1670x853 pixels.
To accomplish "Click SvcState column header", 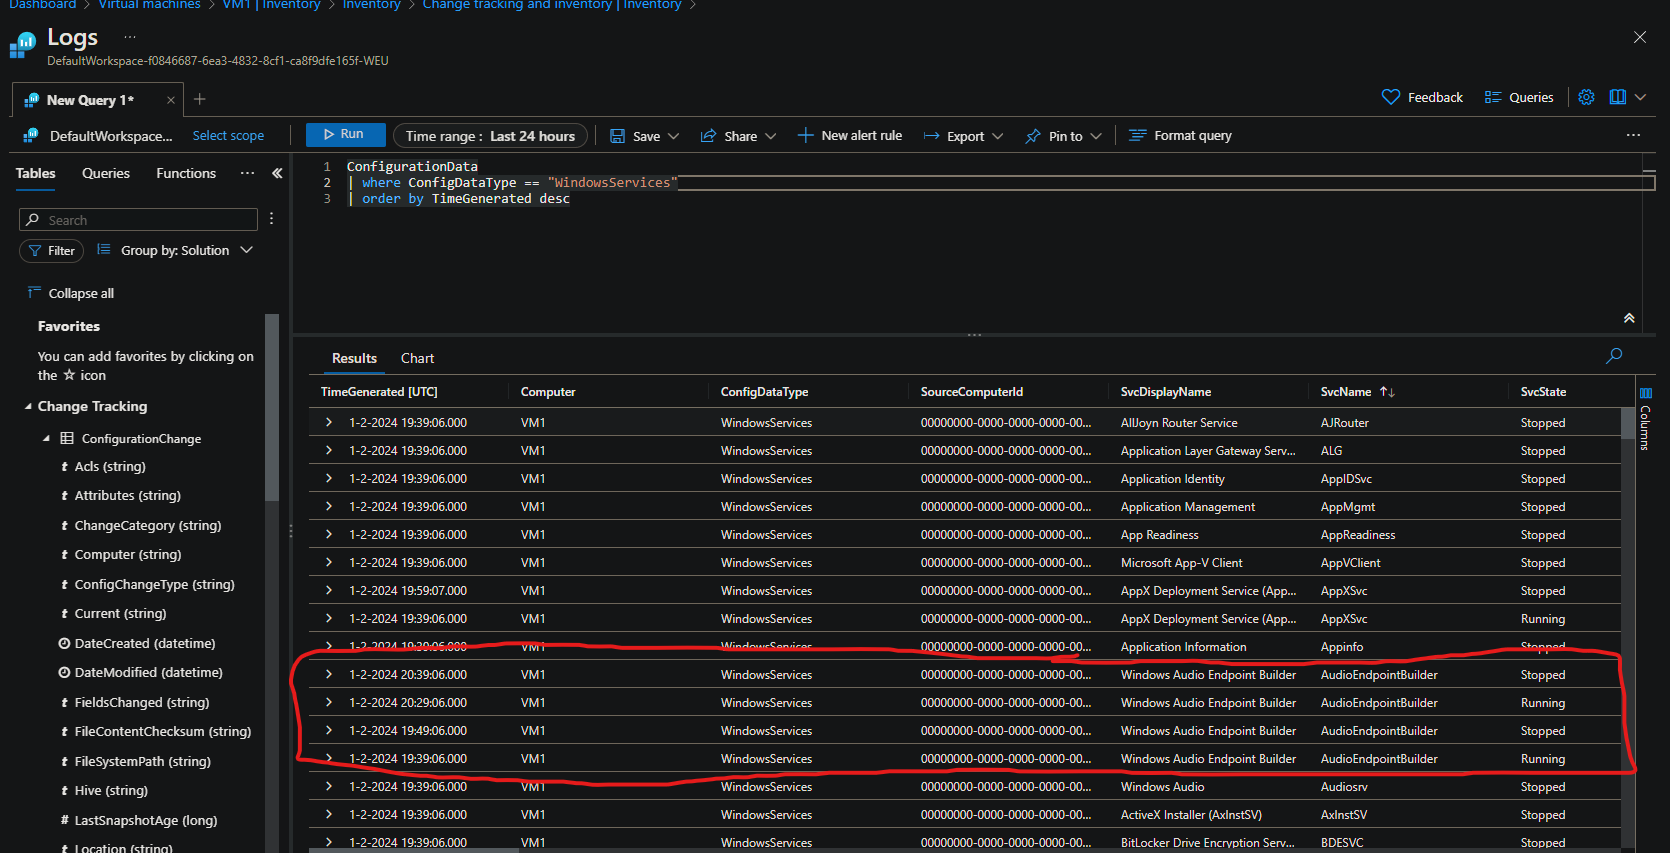I will (1543, 392).
